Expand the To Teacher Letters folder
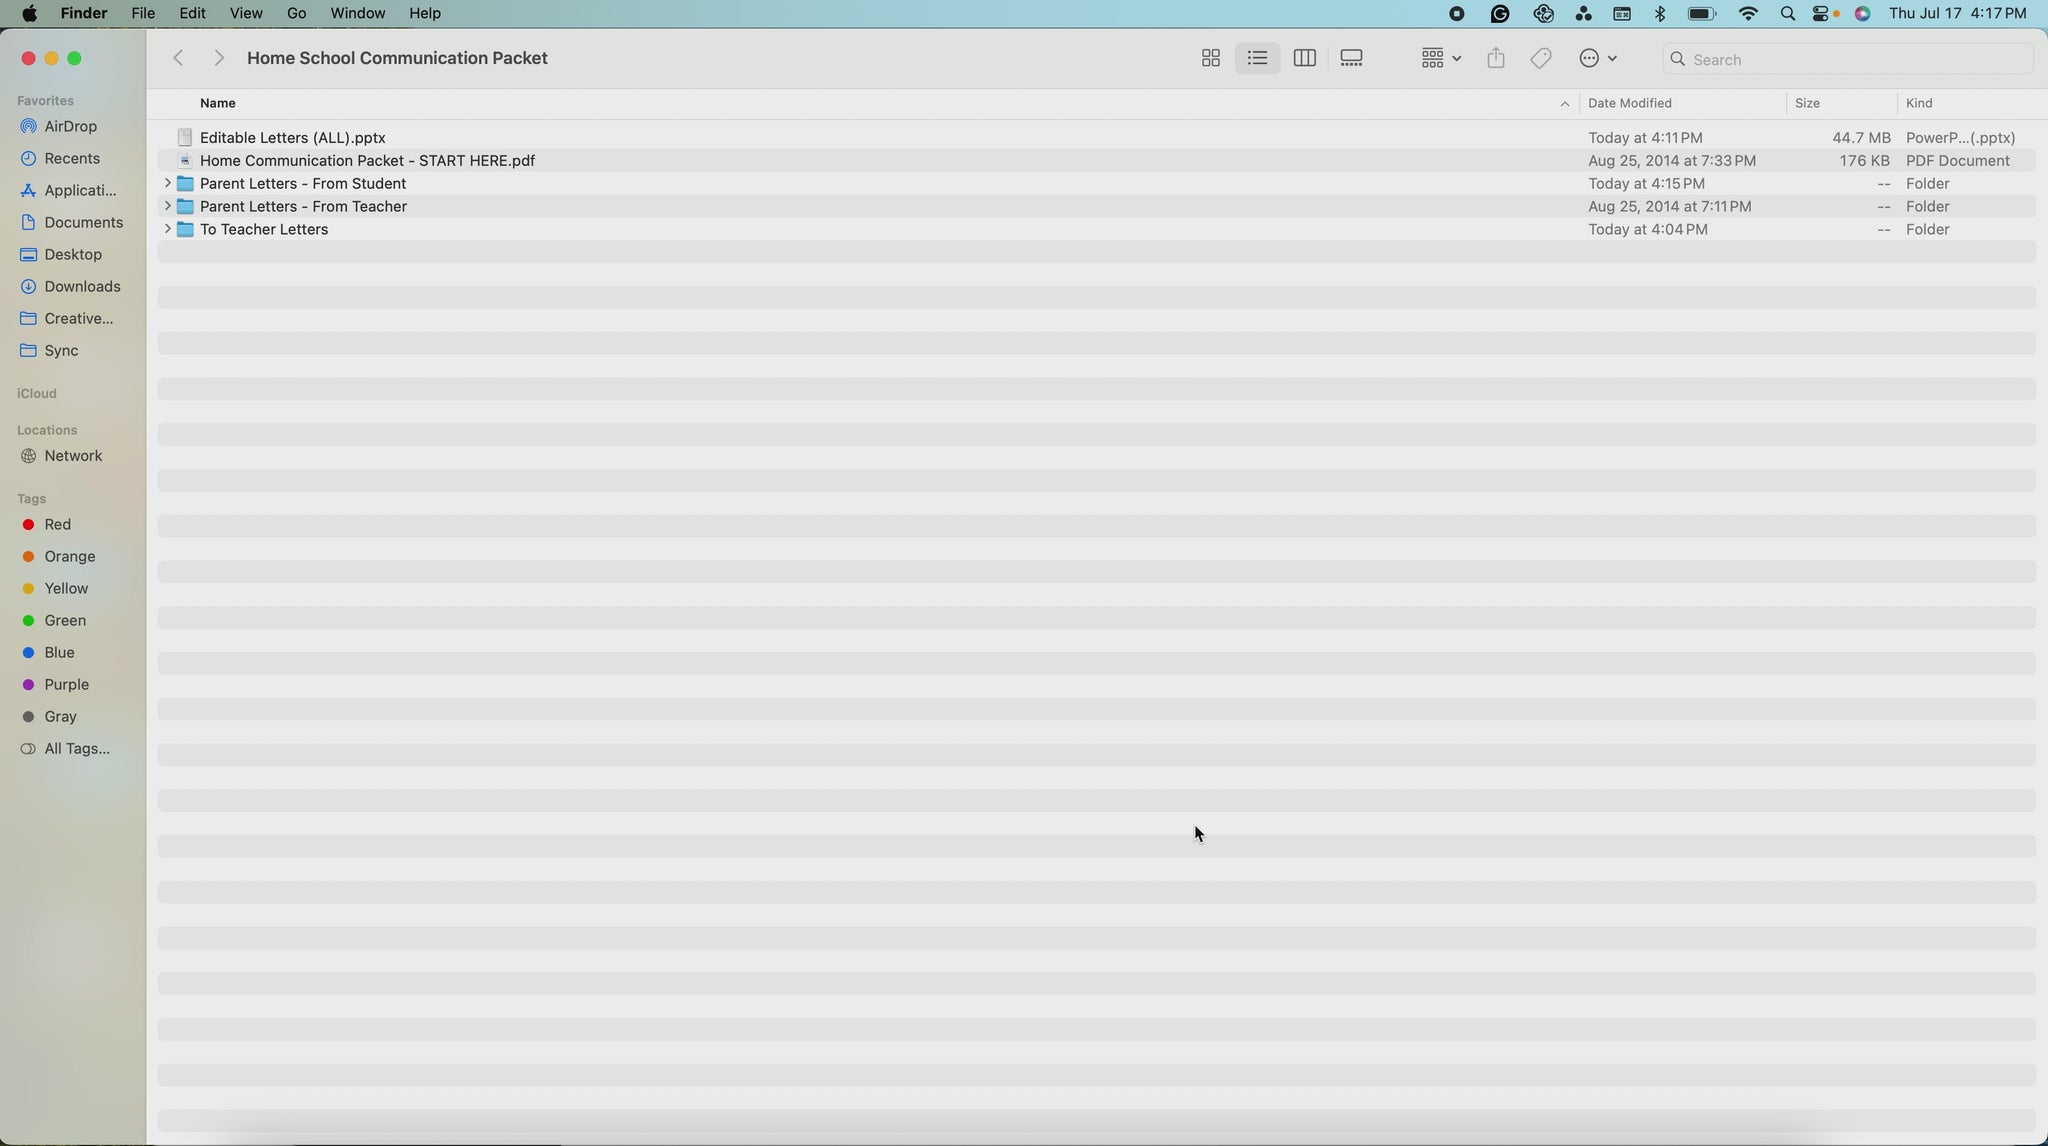Image resolution: width=2048 pixels, height=1146 pixels. (167, 229)
